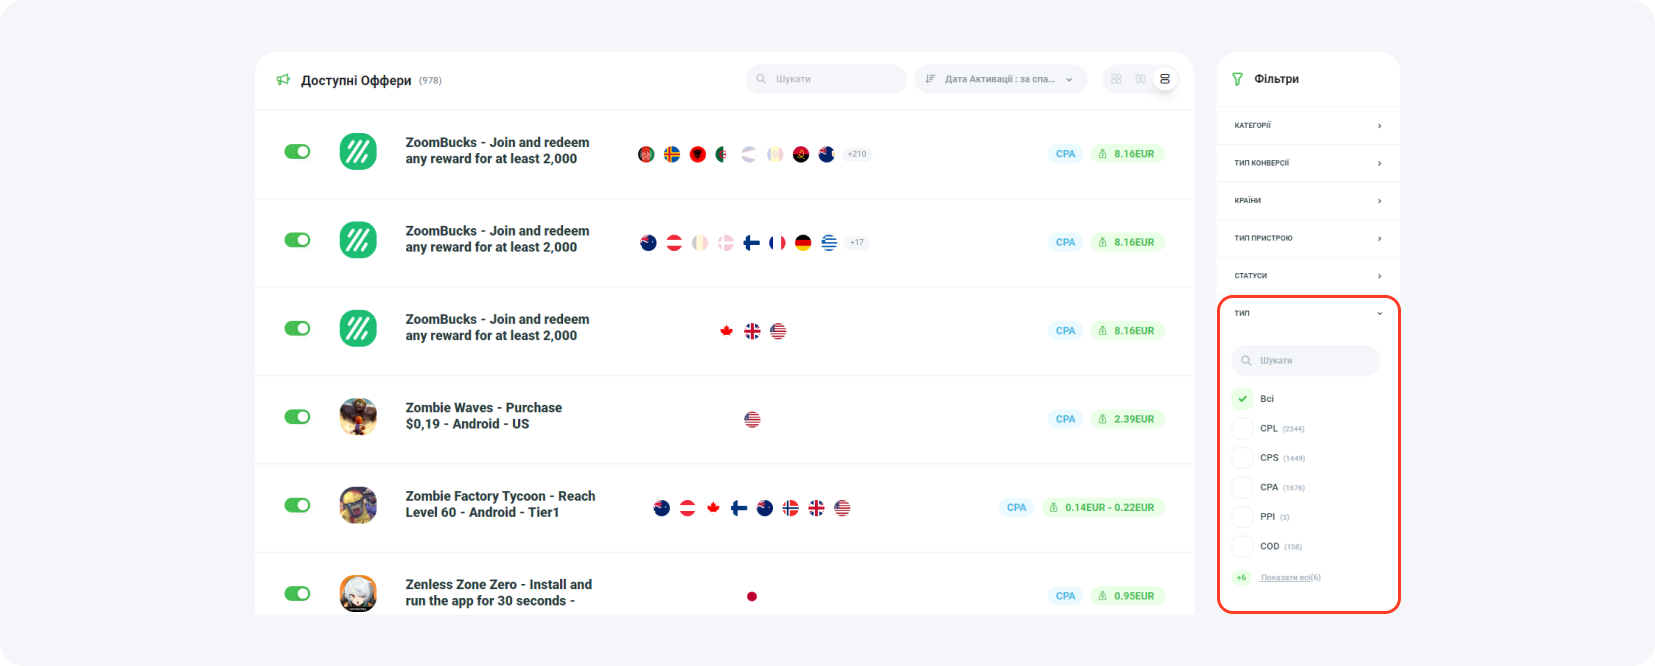Turn off the first ZoomBucks offer toggle
The width and height of the screenshot is (1655, 666).
pyautogui.click(x=297, y=152)
